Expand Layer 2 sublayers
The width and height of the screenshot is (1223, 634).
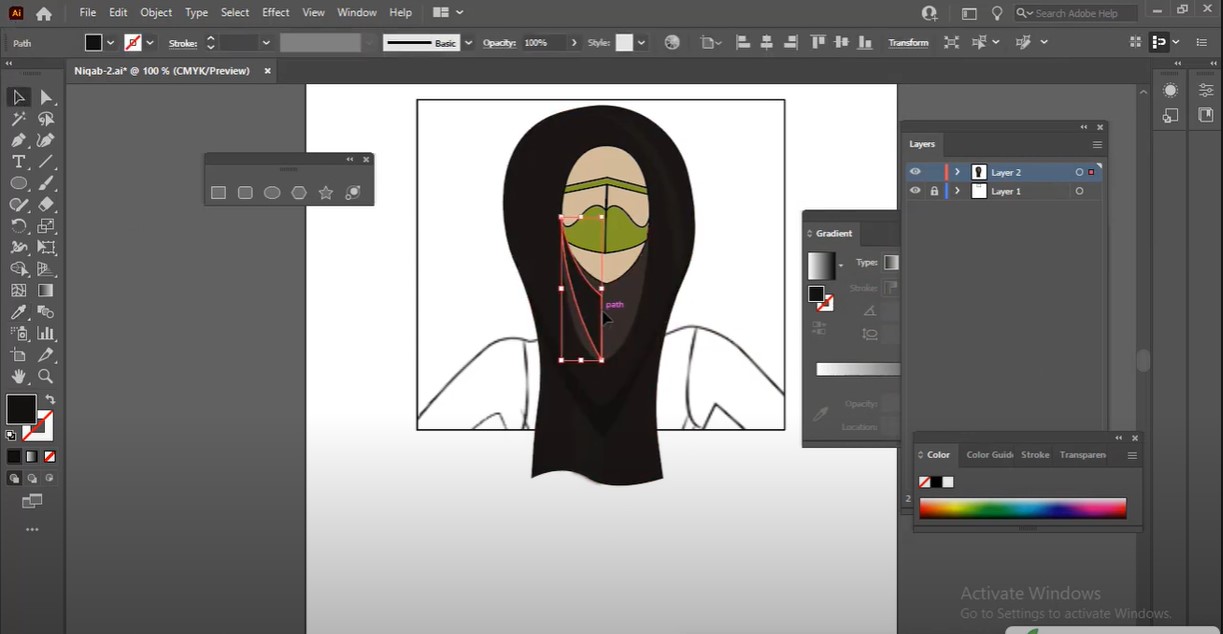click(957, 172)
